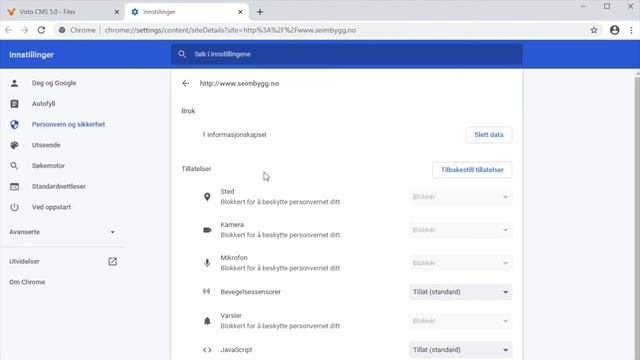Image resolution: width=640 pixels, height=360 pixels.
Task: Open Personvern og sikkerhet section
Action: tap(69, 124)
